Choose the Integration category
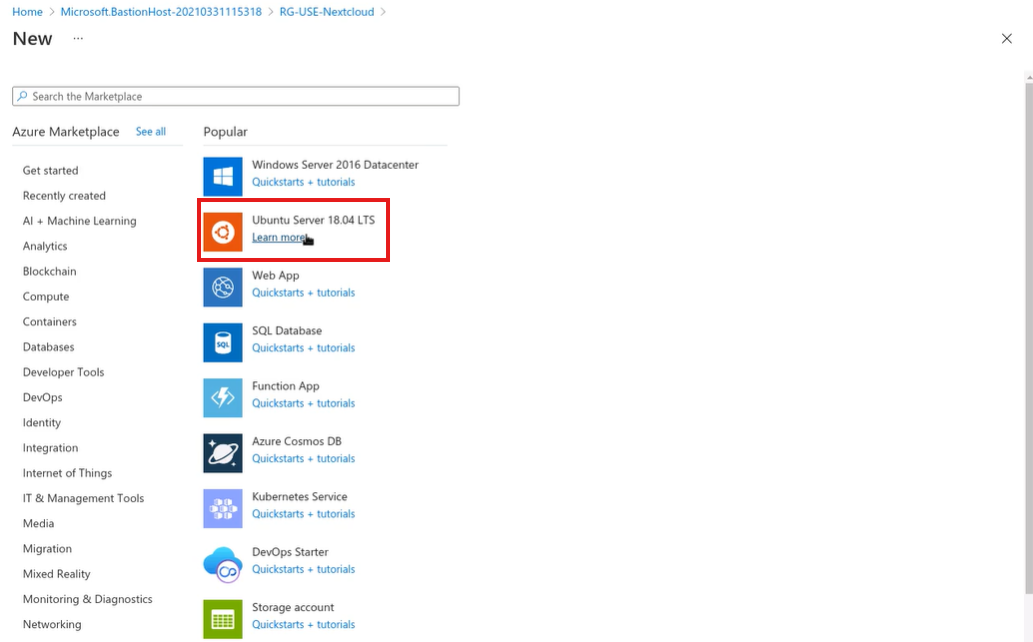The width and height of the screenshot is (1033, 642). (x=50, y=448)
